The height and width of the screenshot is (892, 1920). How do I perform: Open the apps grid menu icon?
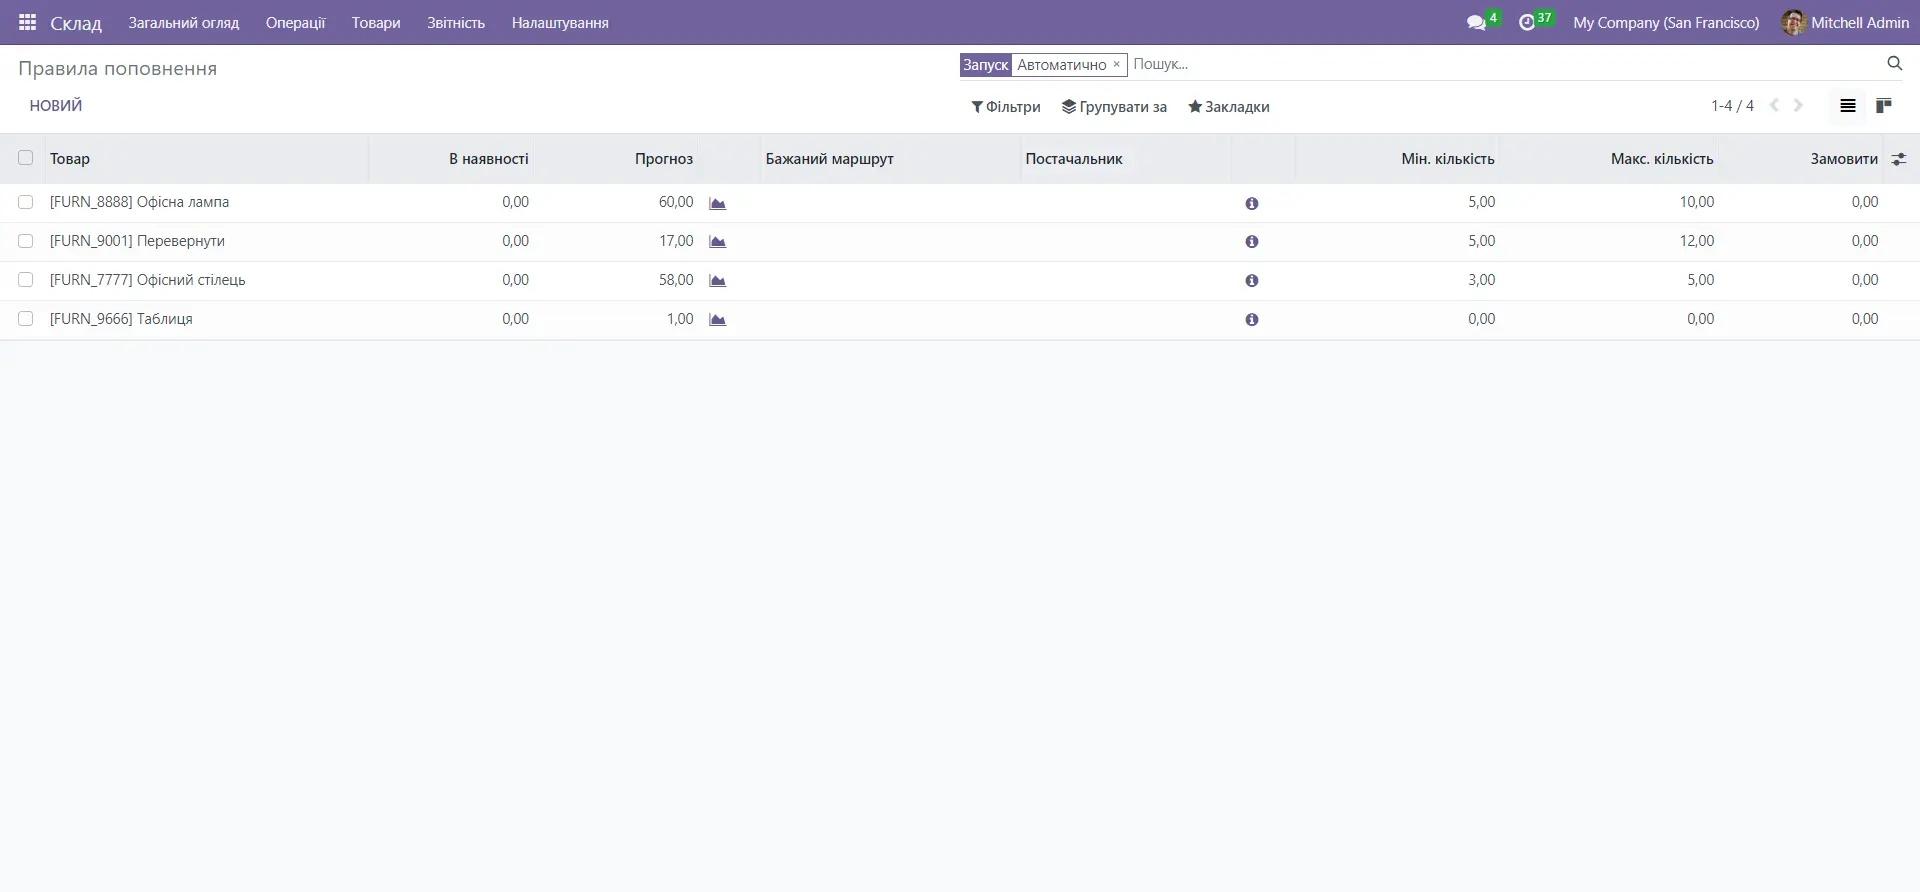coord(27,22)
